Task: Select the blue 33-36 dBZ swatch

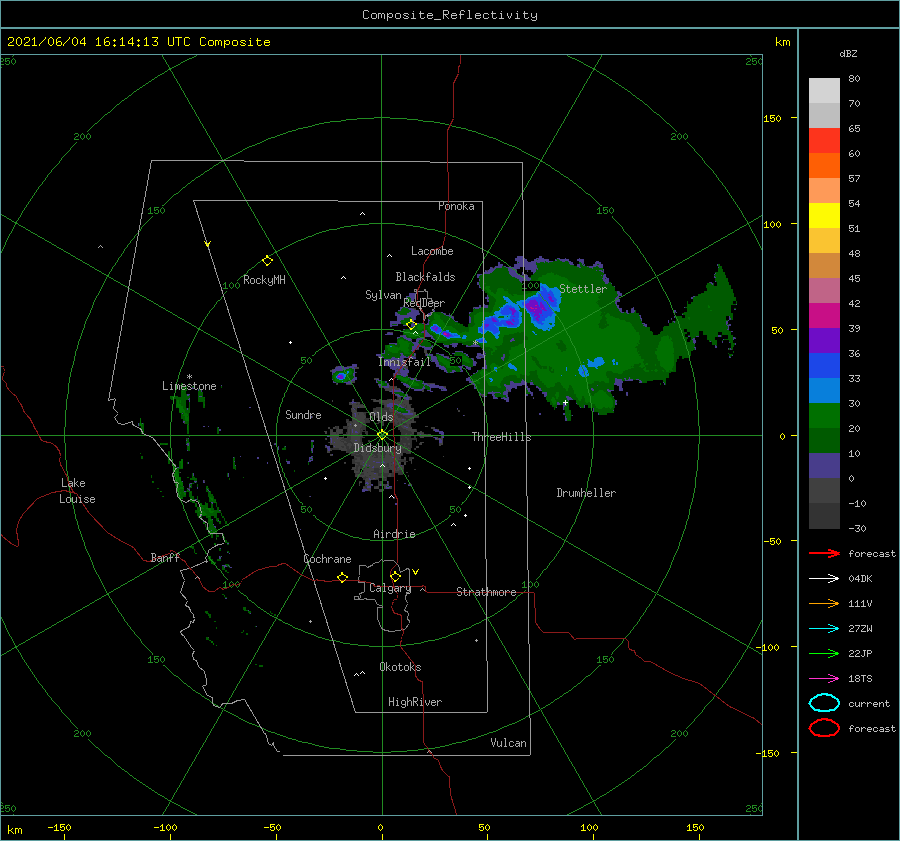Action: [824, 365]
